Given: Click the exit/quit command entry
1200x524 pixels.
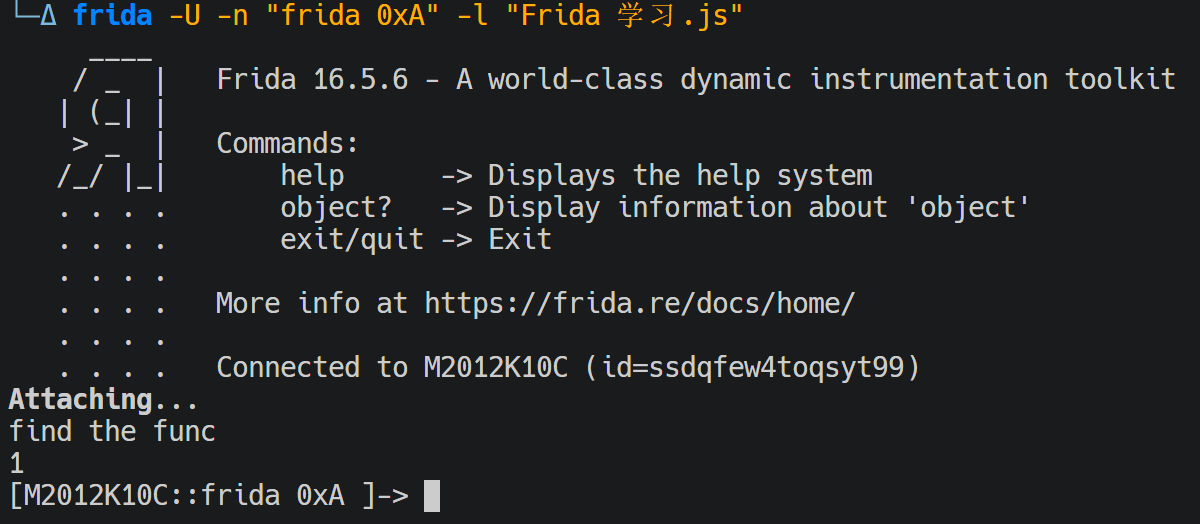Looking at the screenshot, I should pyautogui.click(x=352, y=240).
